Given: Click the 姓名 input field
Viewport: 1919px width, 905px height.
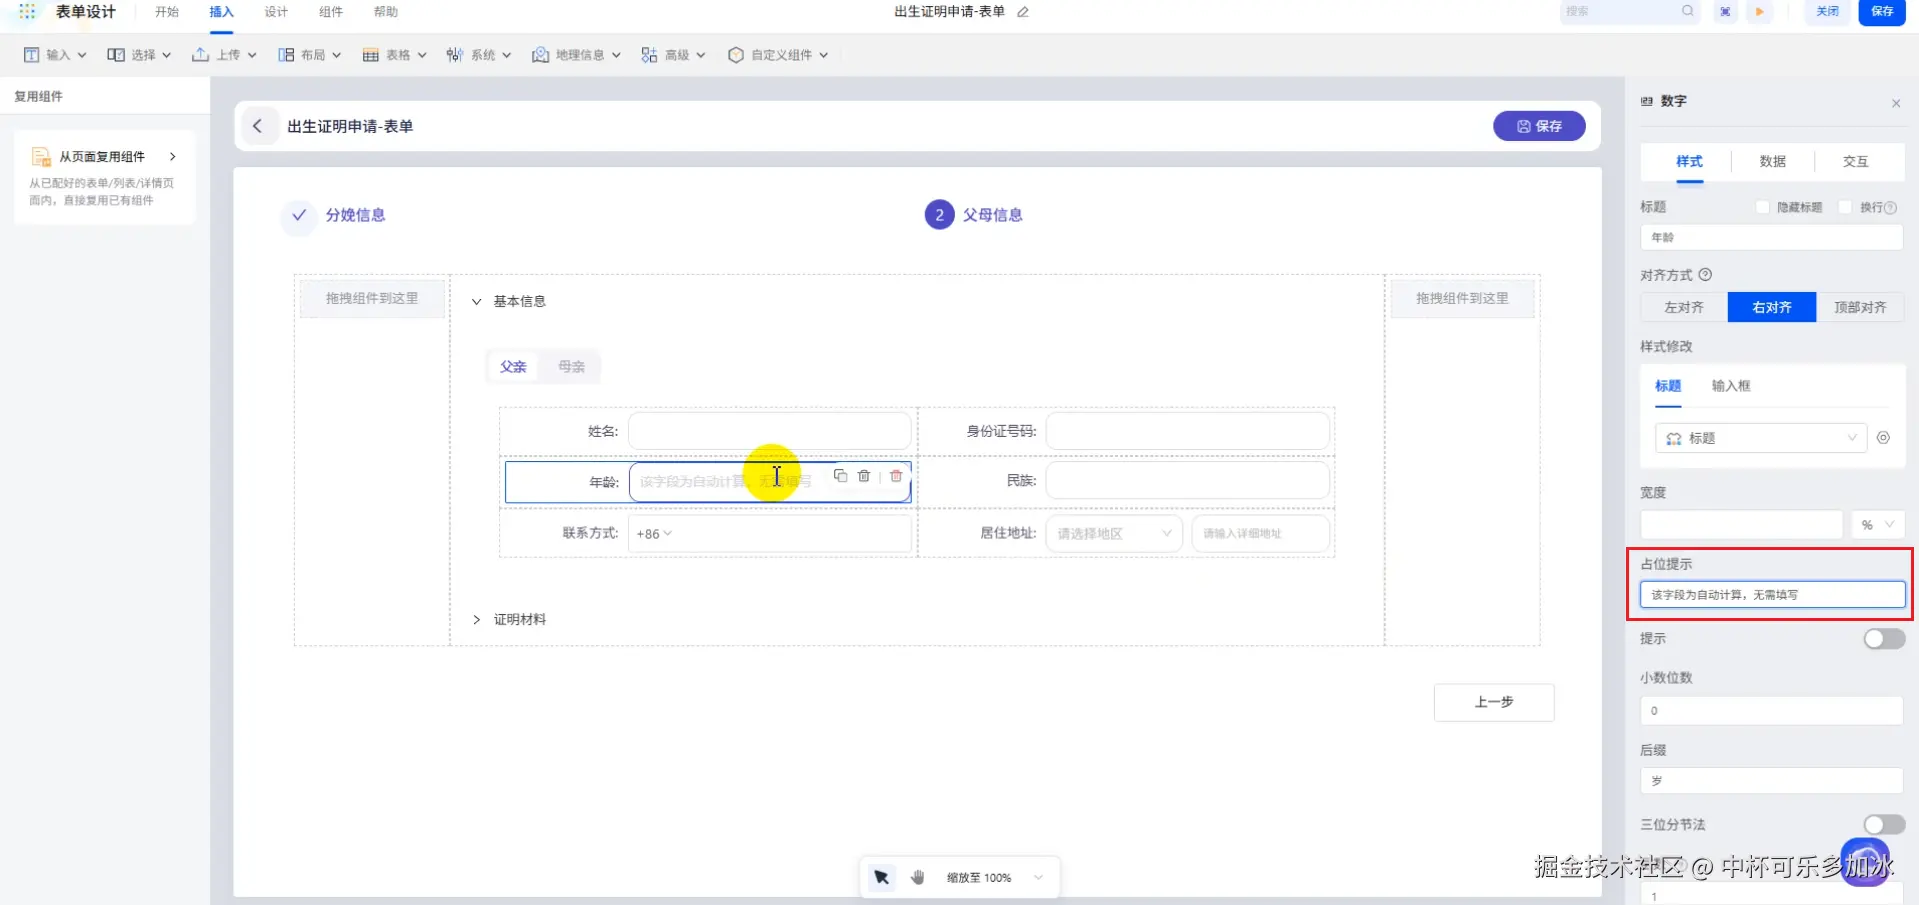Looking at the screenshot, I should click(770, 431).
